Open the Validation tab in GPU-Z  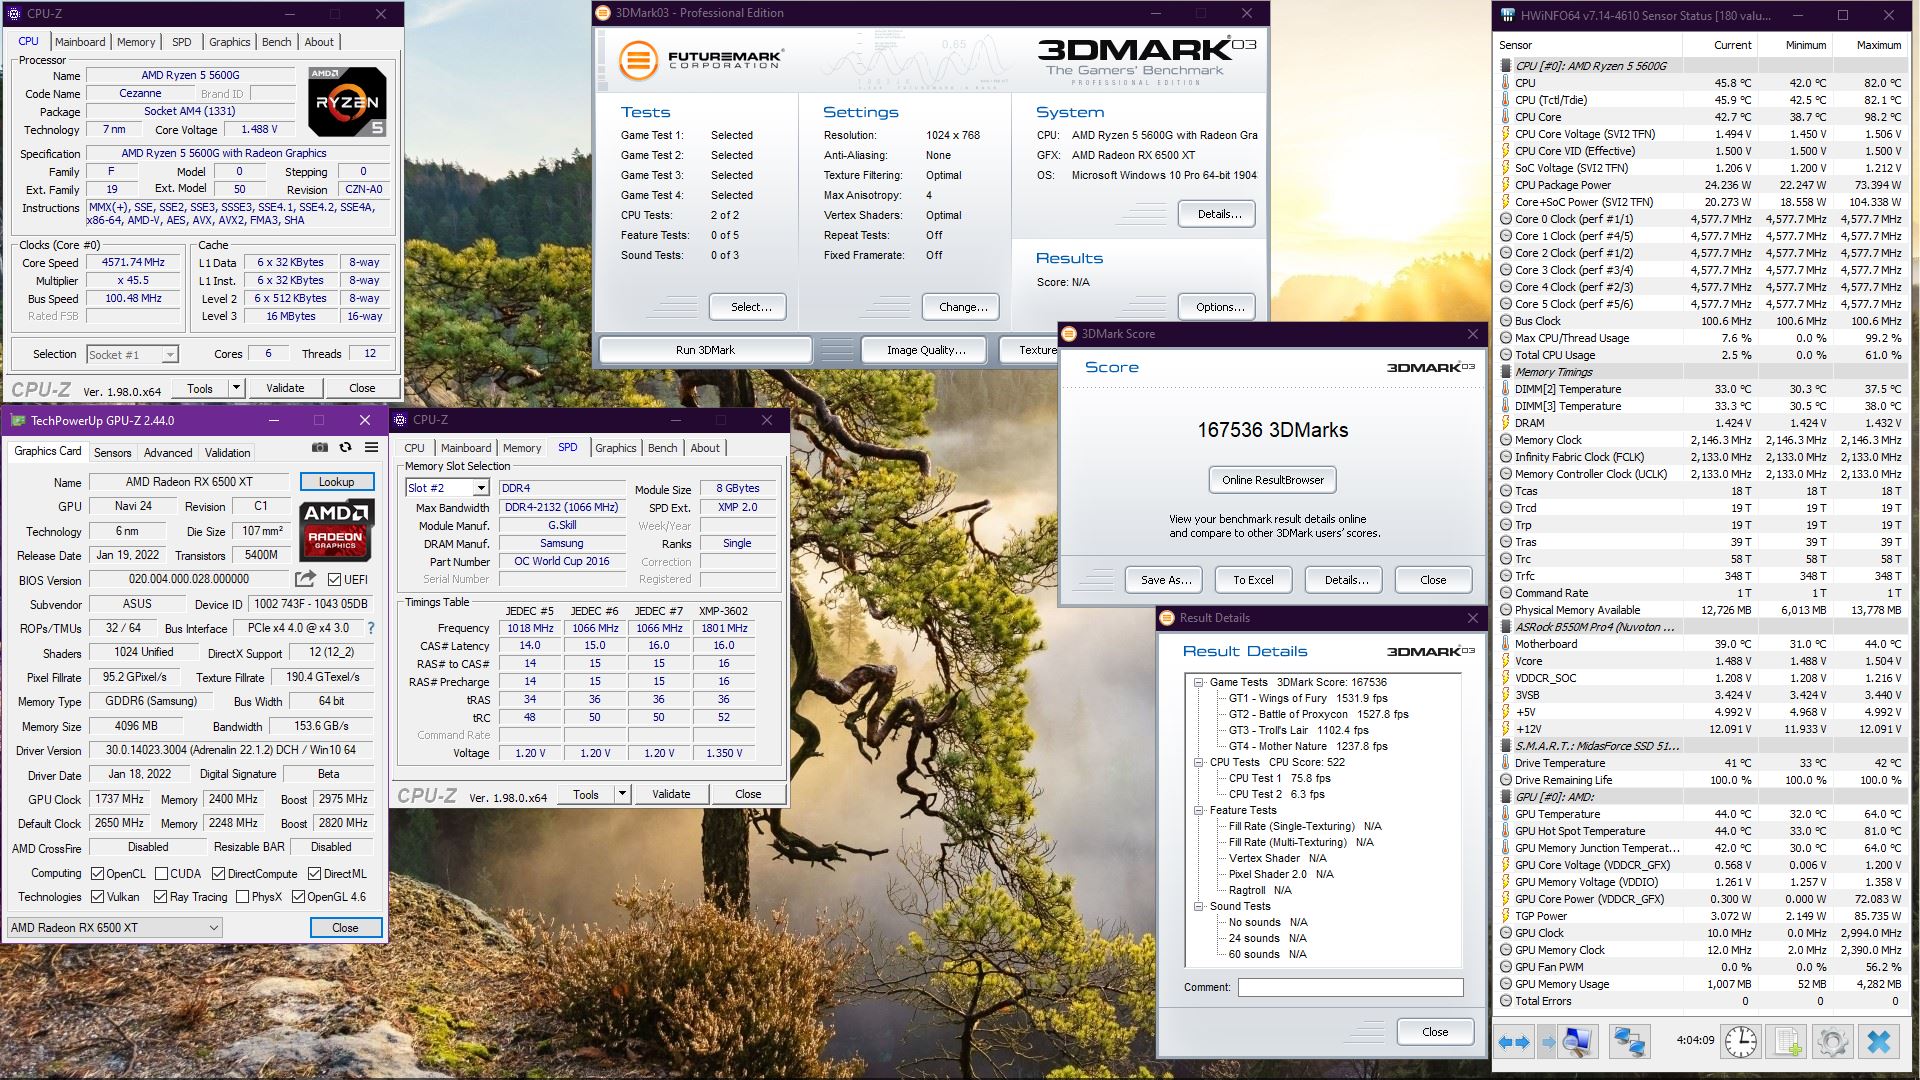[228, 453]
